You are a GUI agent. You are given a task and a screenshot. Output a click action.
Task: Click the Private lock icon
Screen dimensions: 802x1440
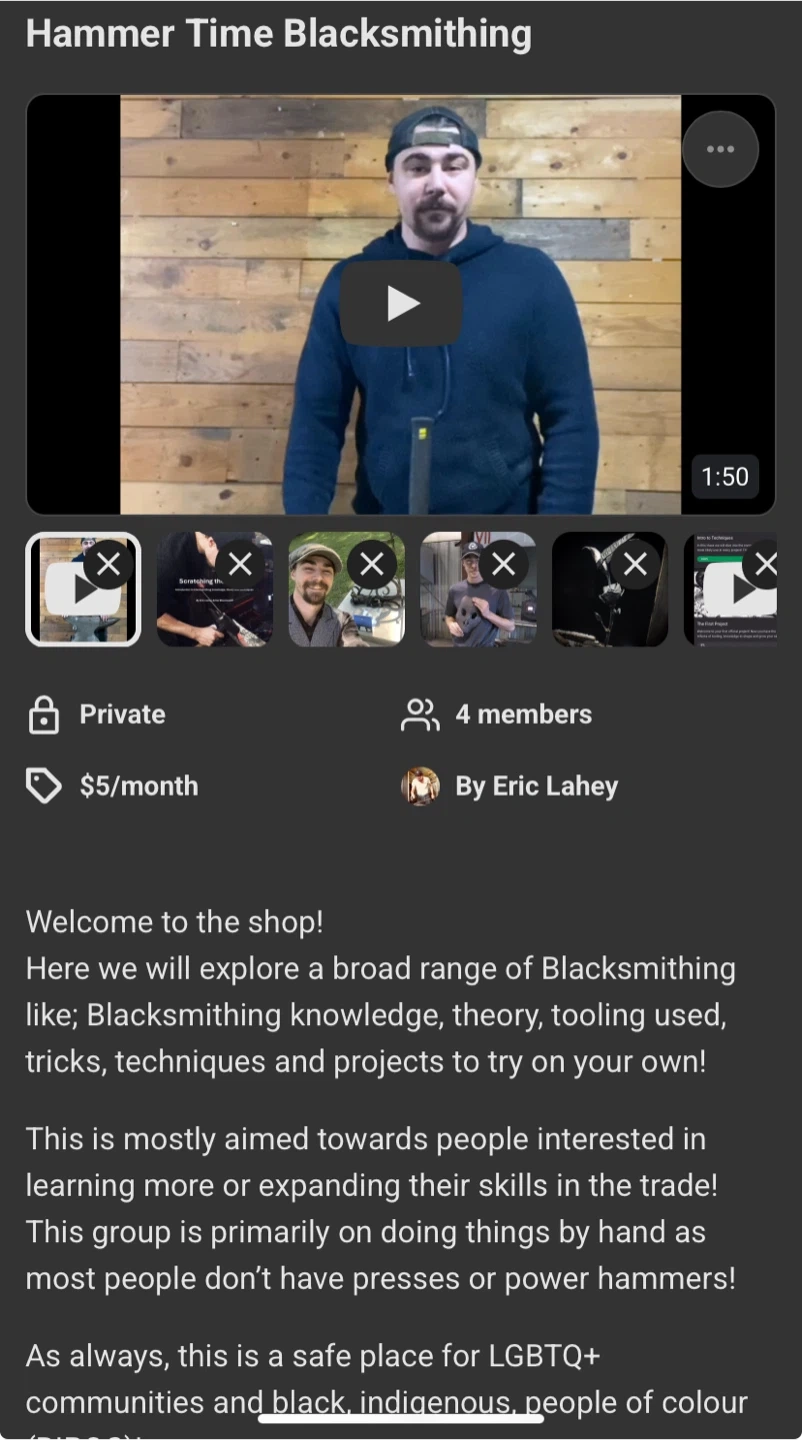(43, 715)
